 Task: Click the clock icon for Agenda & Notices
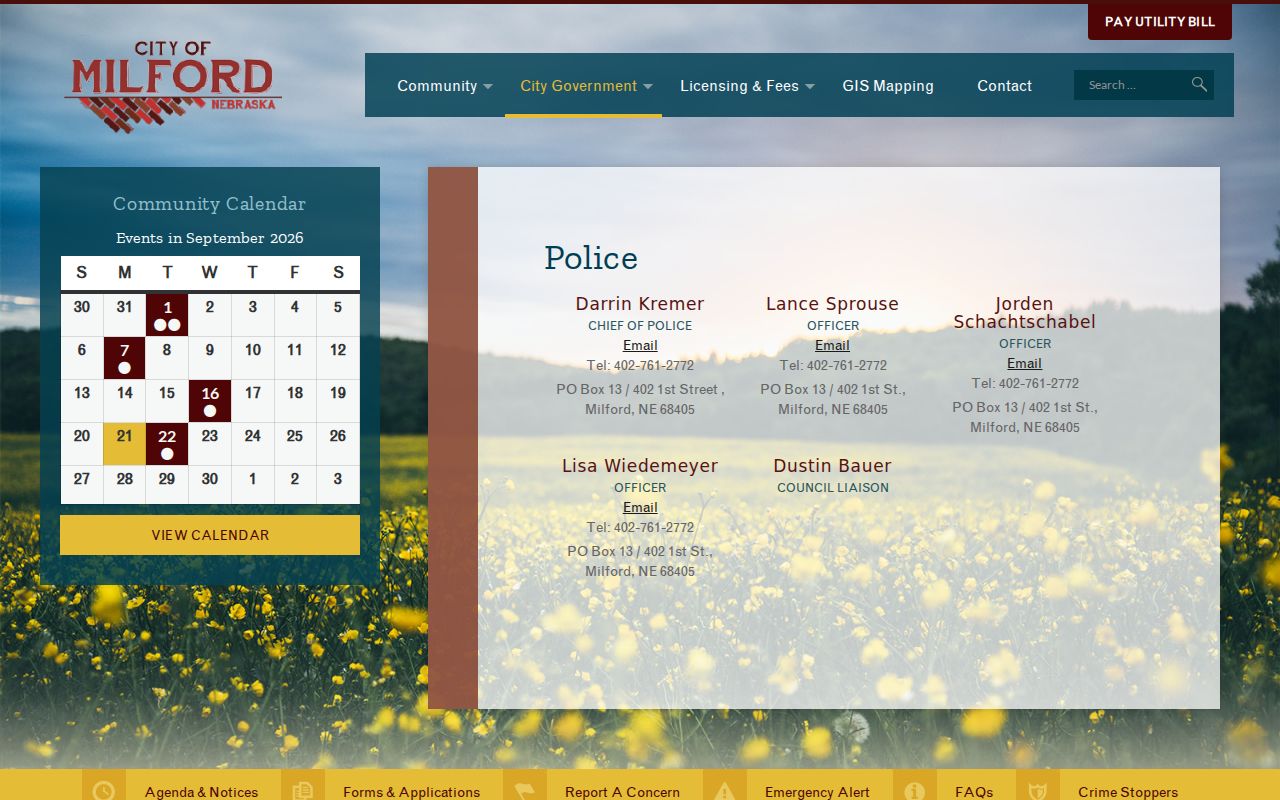104,790
